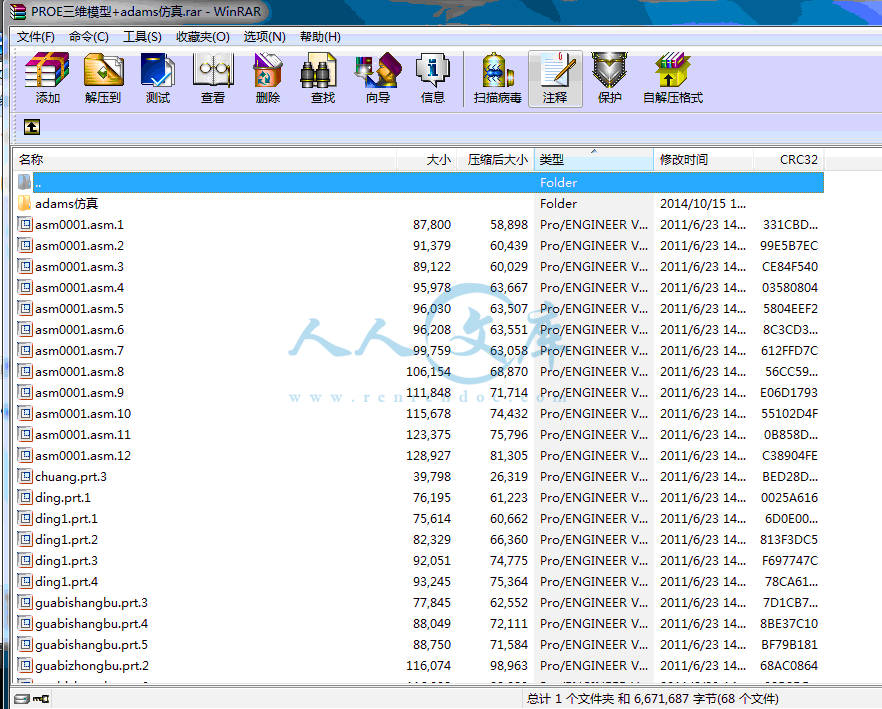Select file asm0001.asm.6
This screenshot has width=882, height=709.
(x=79, y=330)
